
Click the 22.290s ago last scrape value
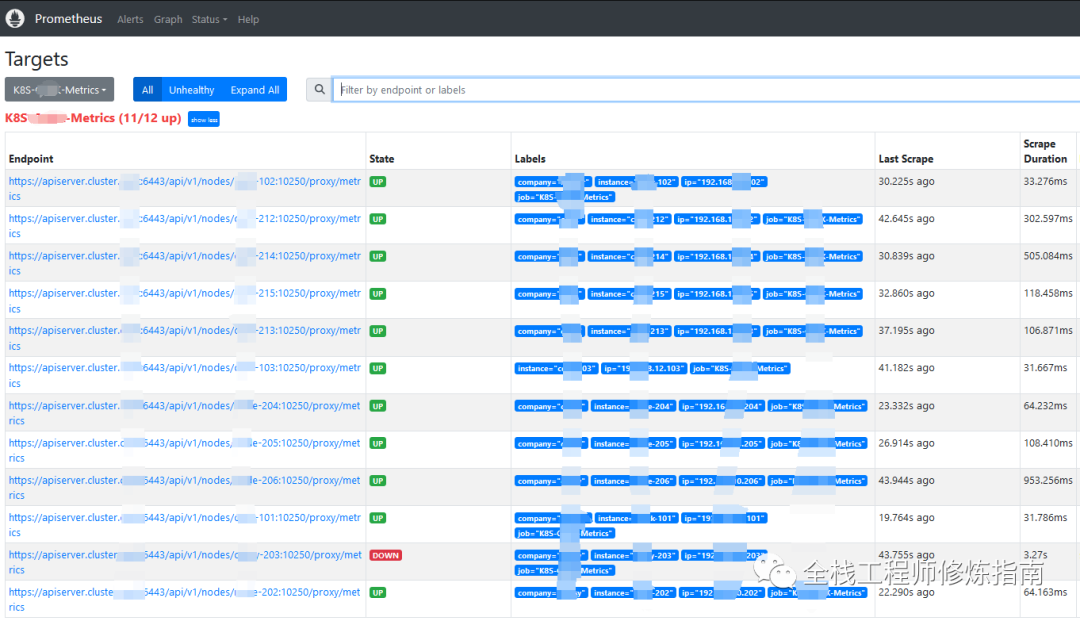(x=906, y=591)
